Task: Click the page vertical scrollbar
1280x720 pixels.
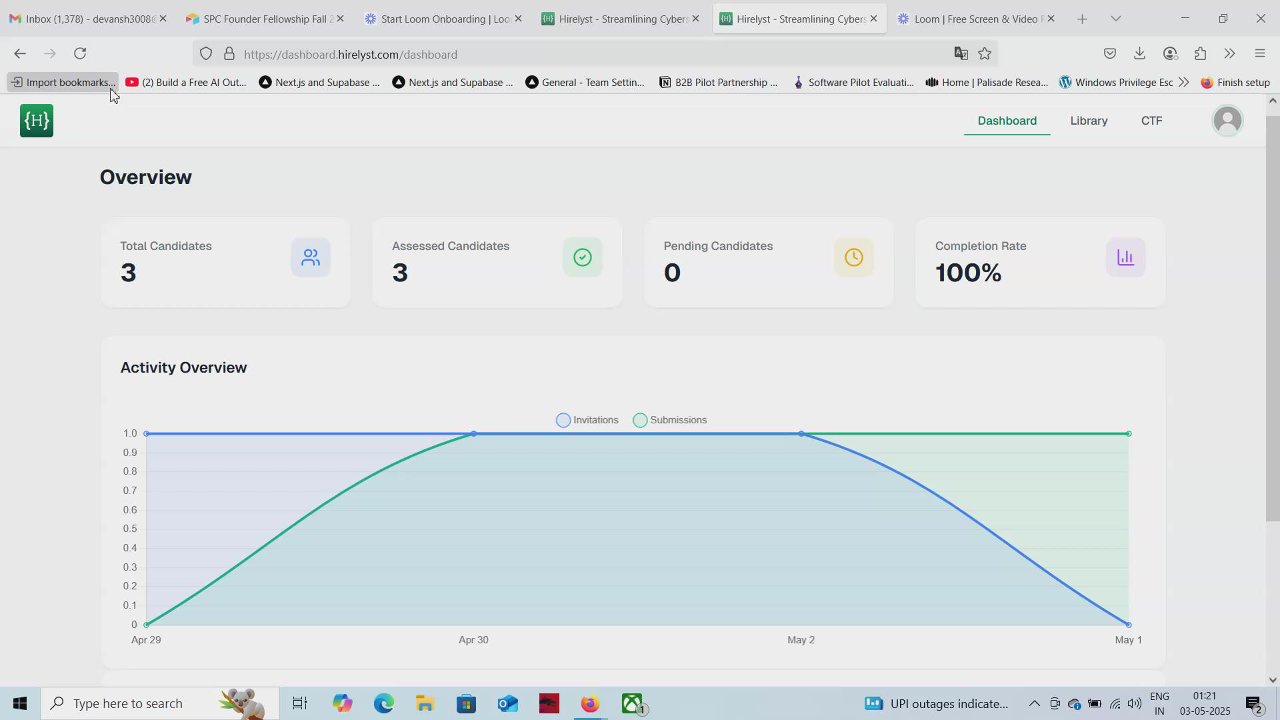Action: point(1272,317)
